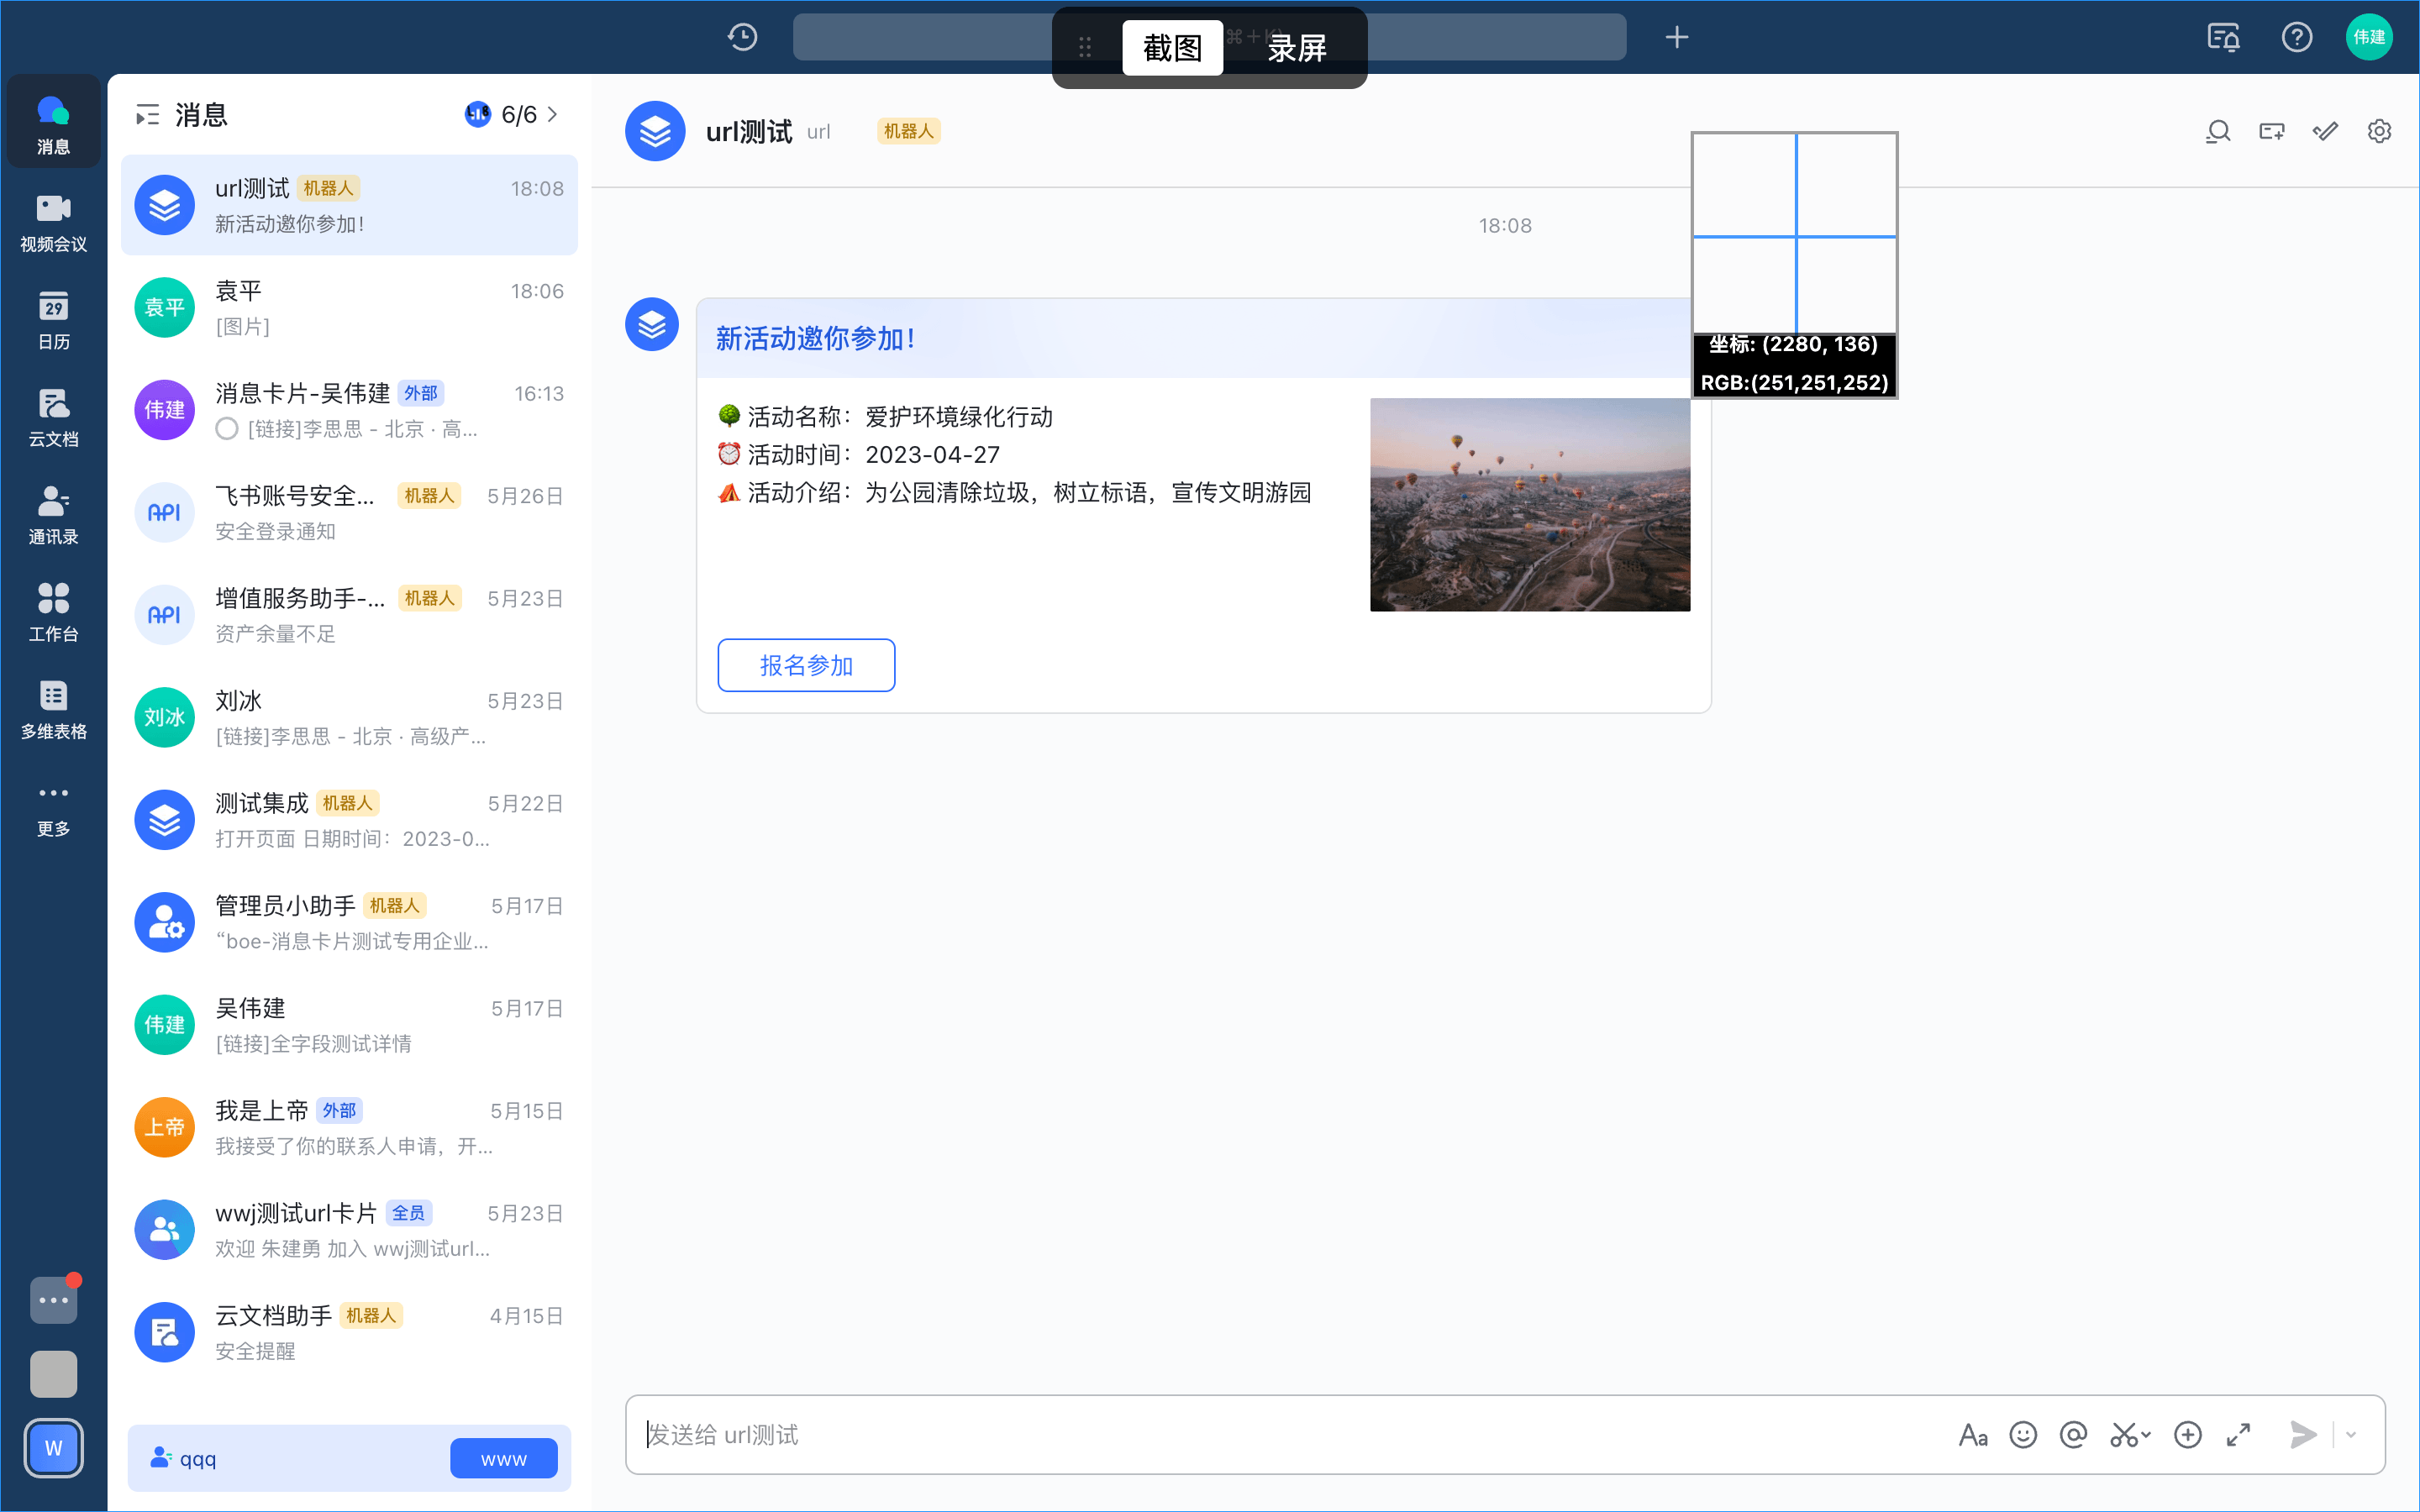
Task: Select the 录屏 screen recording tab
Action: pos(1297,47)
